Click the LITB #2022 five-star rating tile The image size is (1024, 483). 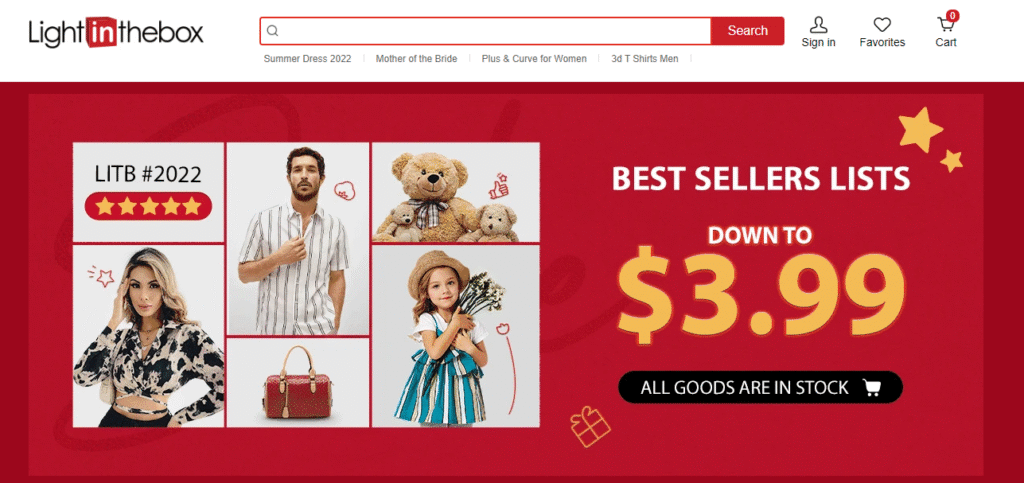click(x=148, y=193)
